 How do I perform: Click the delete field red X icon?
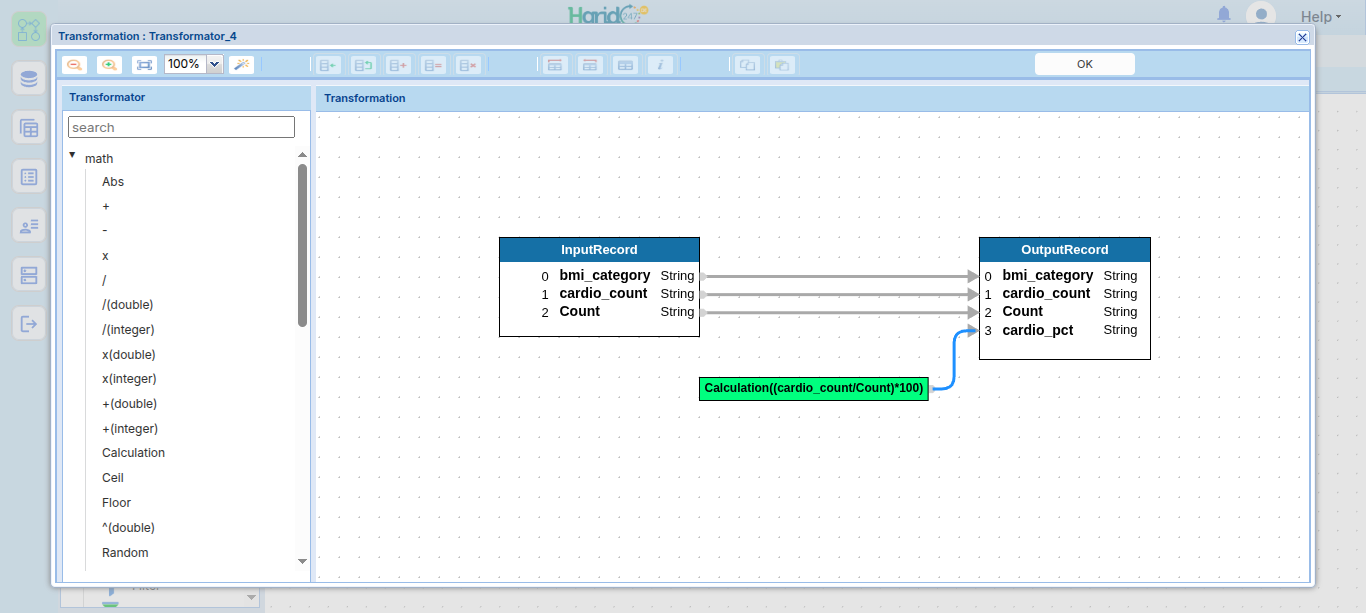pos(468,65)
